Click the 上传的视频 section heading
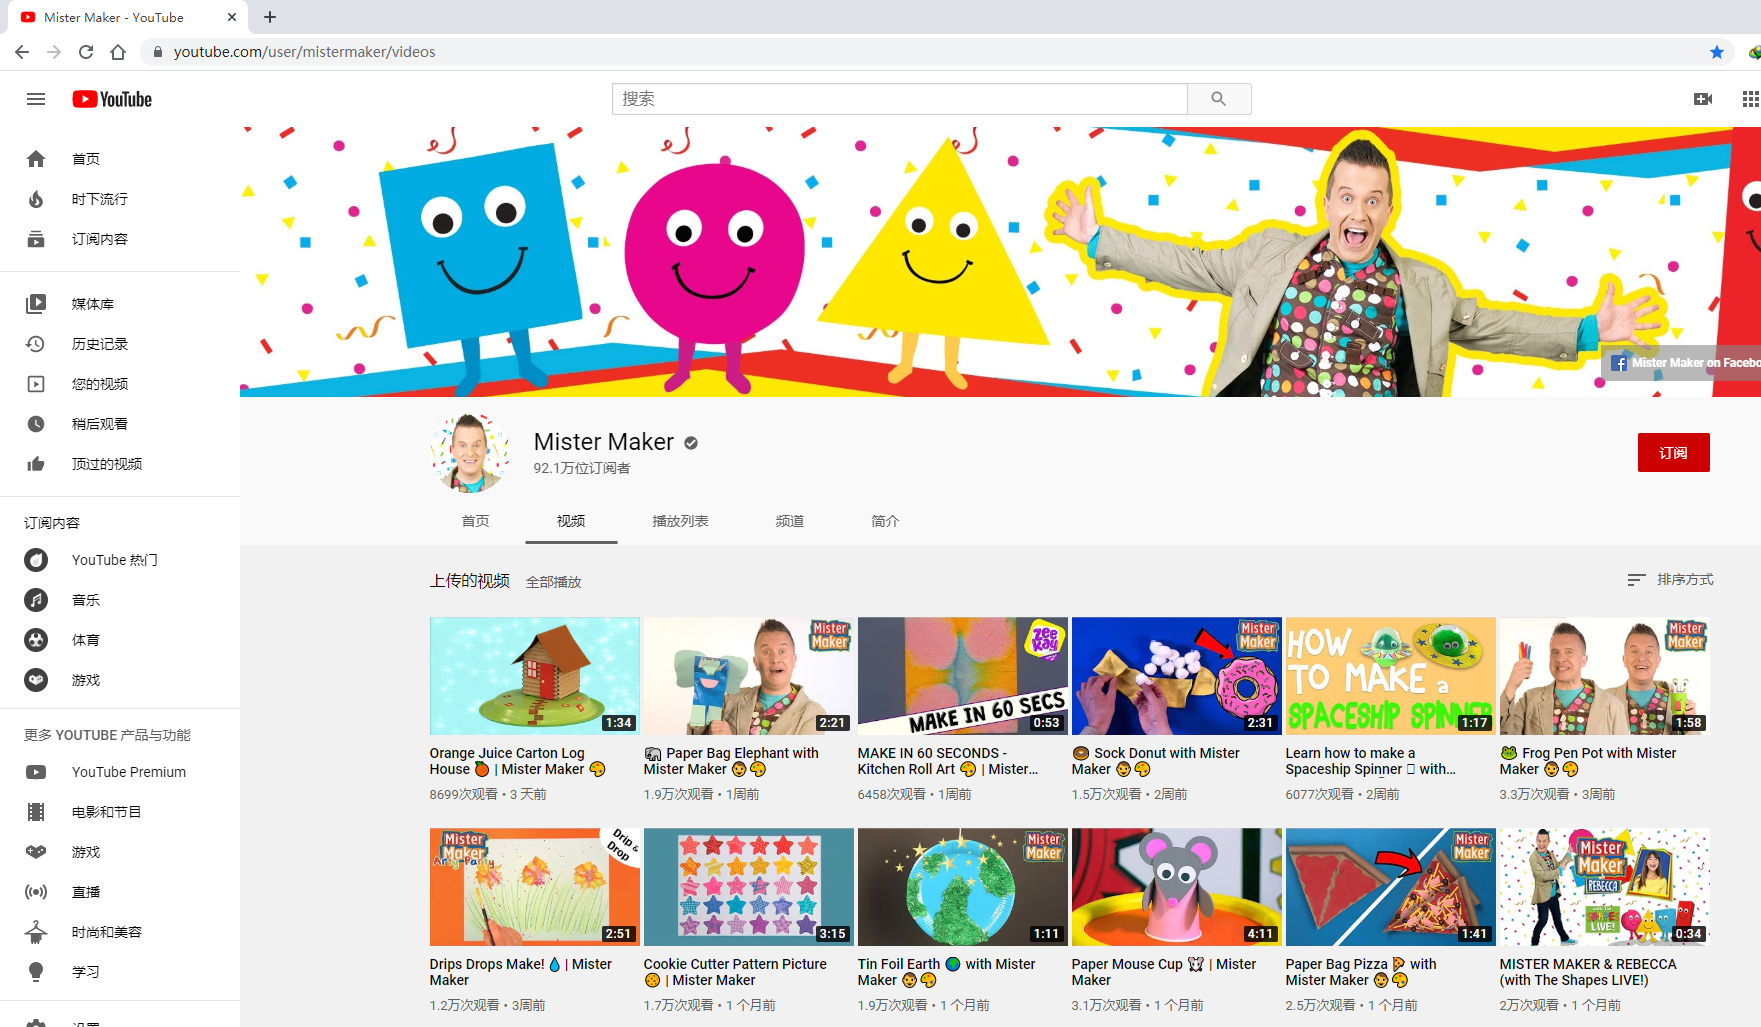Viewport: 1761px width, 1027px height. [x=470, y=581]
